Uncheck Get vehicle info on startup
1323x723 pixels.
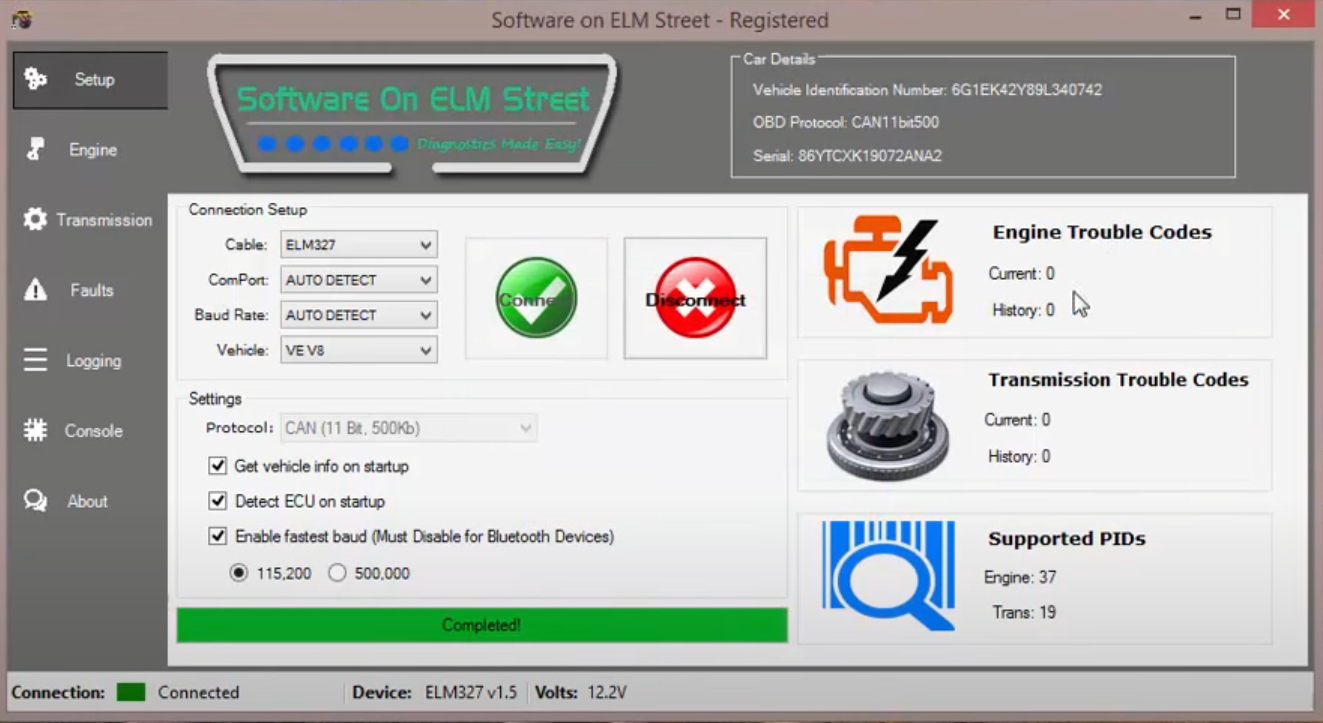217,466
